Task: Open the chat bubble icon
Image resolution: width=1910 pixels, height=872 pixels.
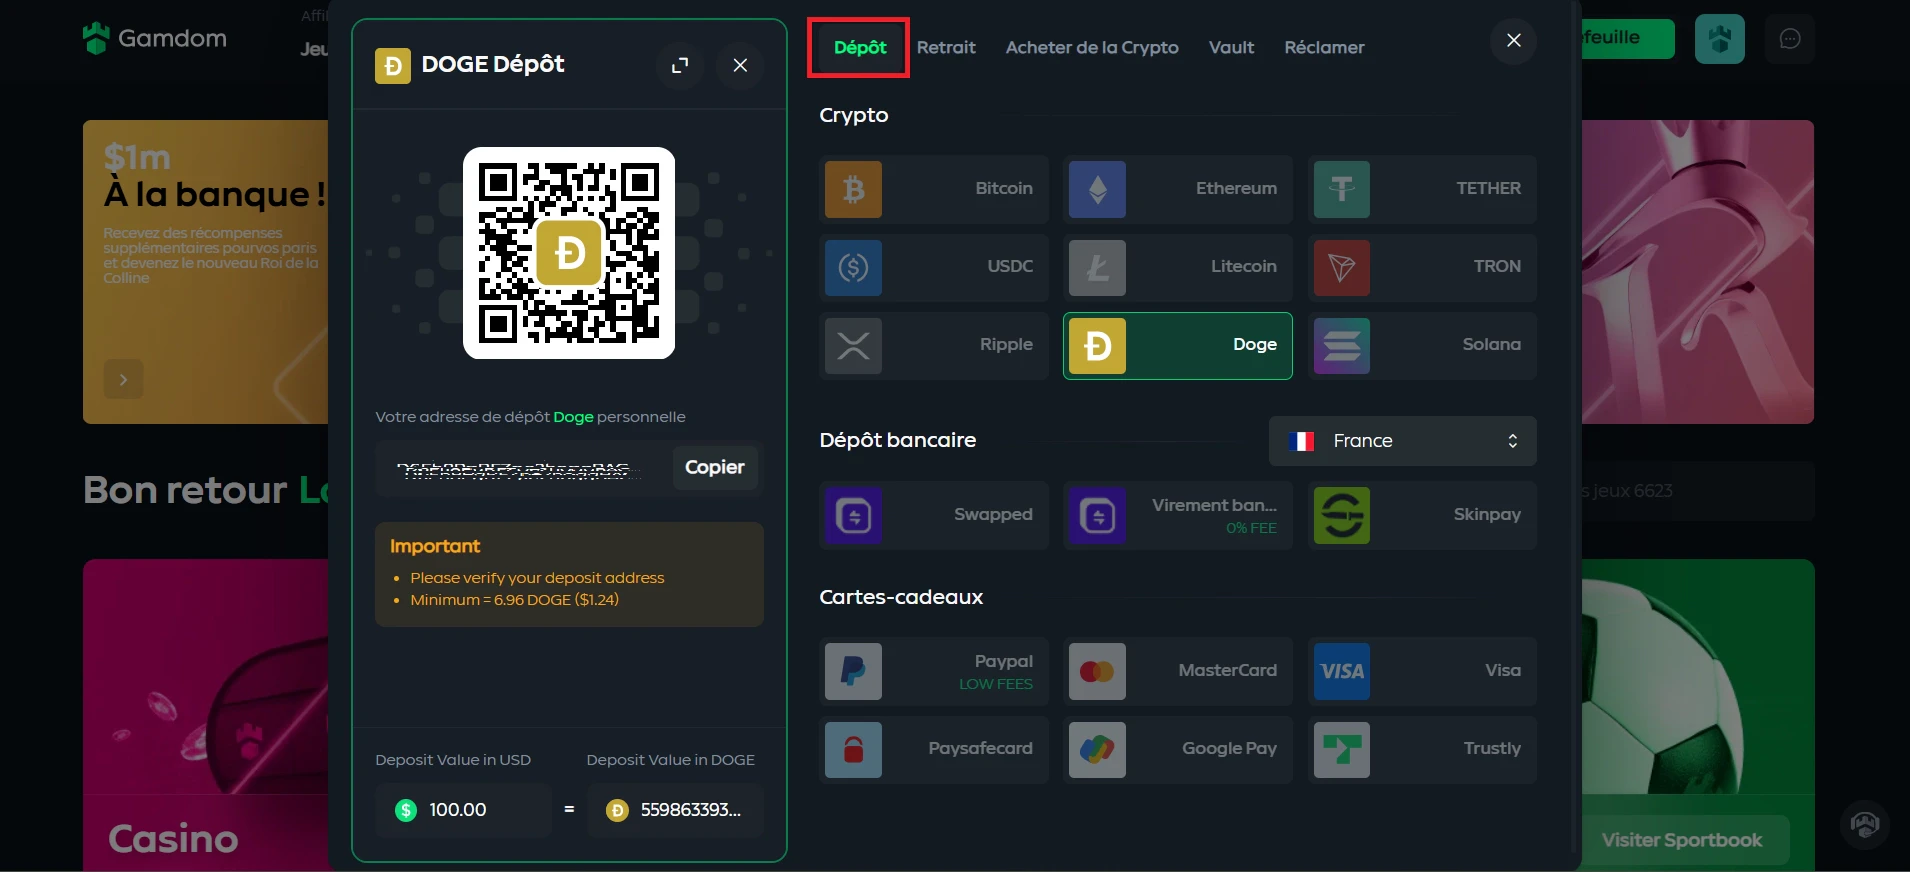Action: click(1790, 39)
